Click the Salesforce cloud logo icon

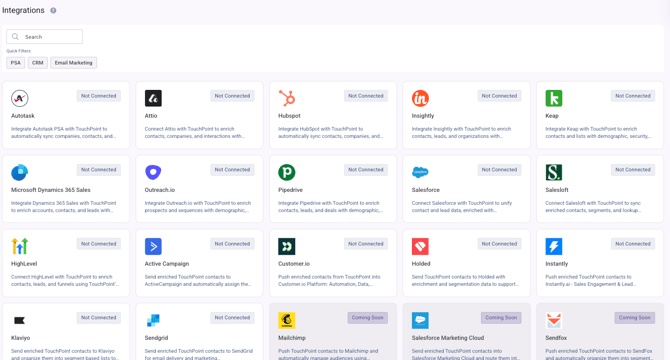tap(420, 172)
